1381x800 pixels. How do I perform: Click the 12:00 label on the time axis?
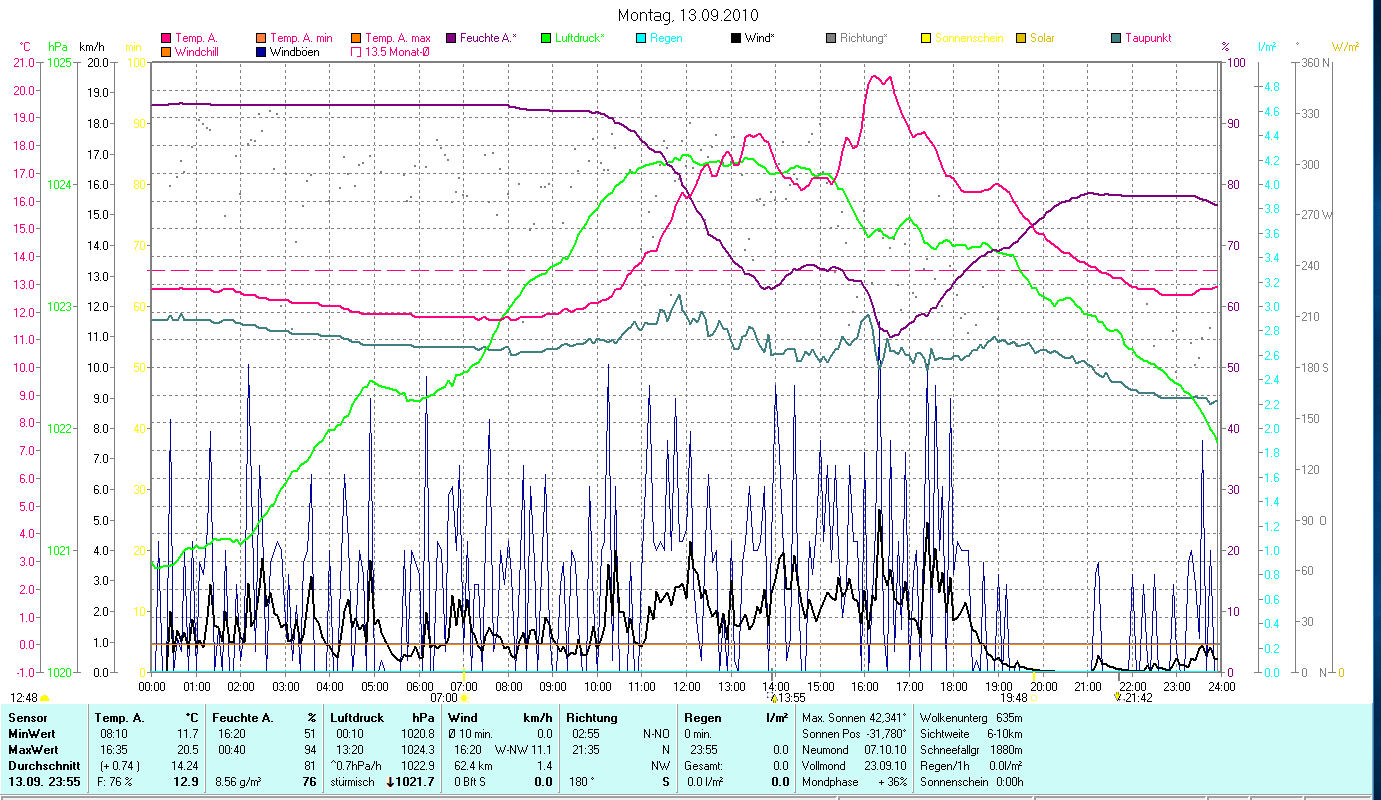coord(687,687)
